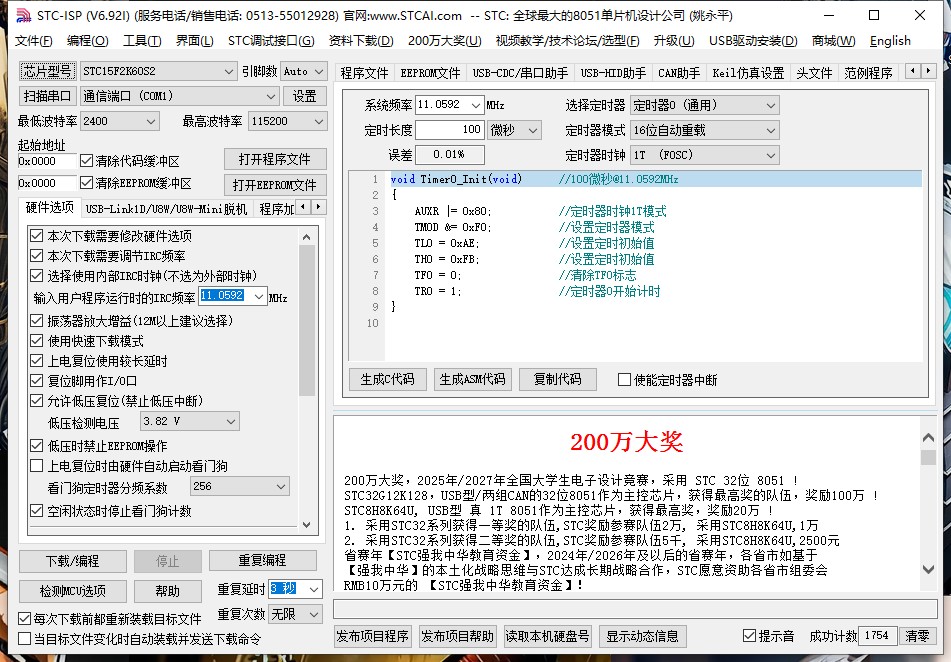Screen dimensions: 951x662
Task: Click the STC-ISP app icon in title bar
Action: (23, 15)
